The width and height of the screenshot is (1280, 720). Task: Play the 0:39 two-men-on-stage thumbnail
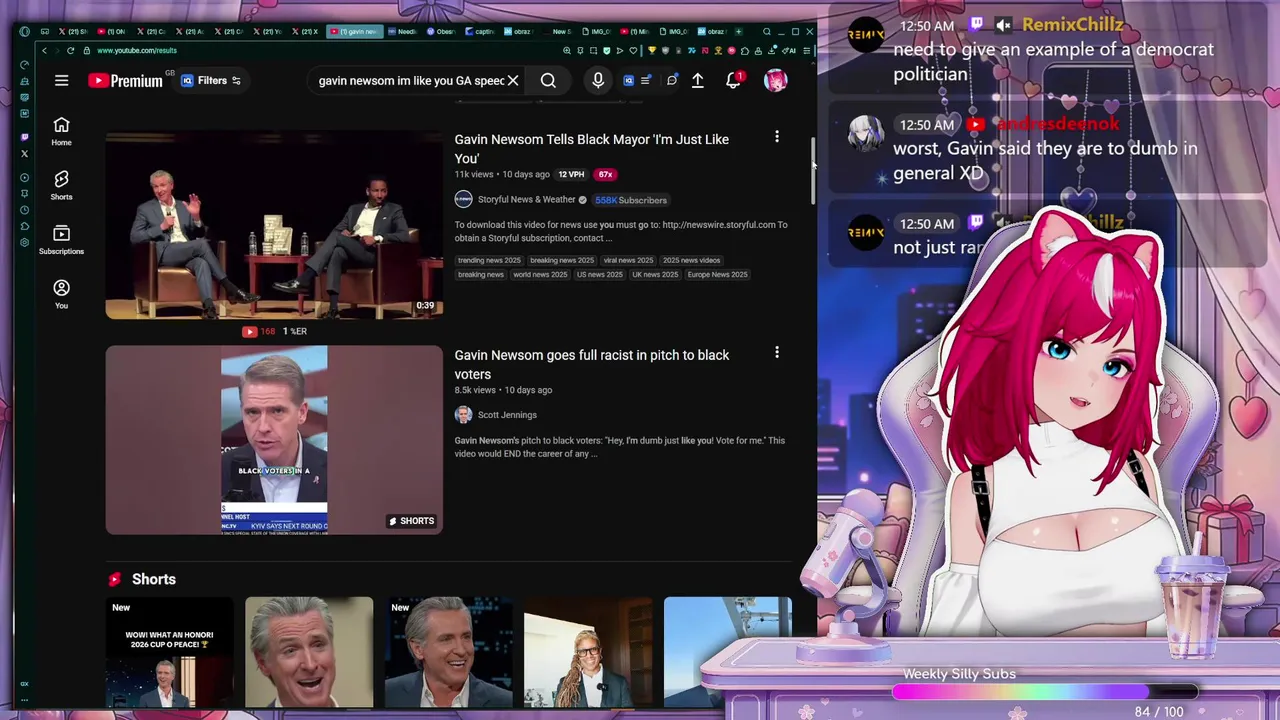tap(274, 225)
